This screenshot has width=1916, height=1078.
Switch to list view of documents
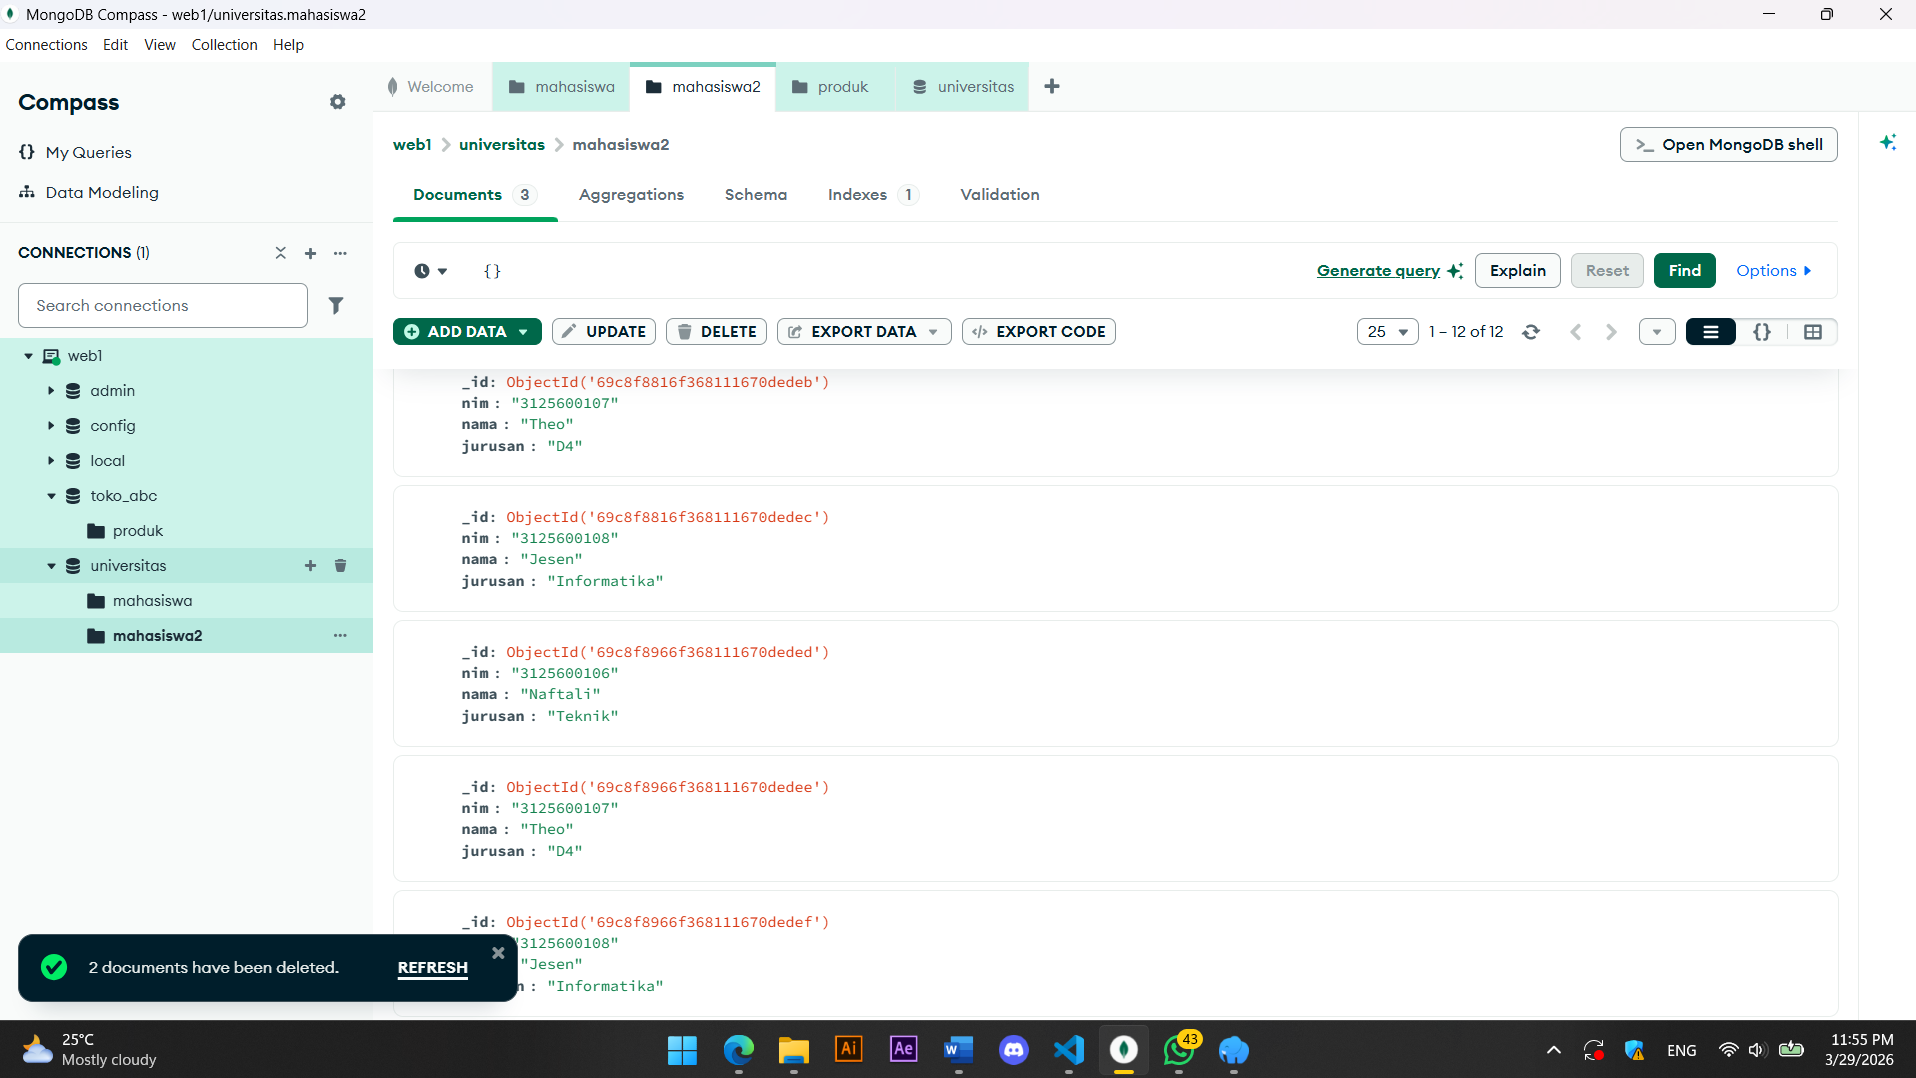point(1711,332)
